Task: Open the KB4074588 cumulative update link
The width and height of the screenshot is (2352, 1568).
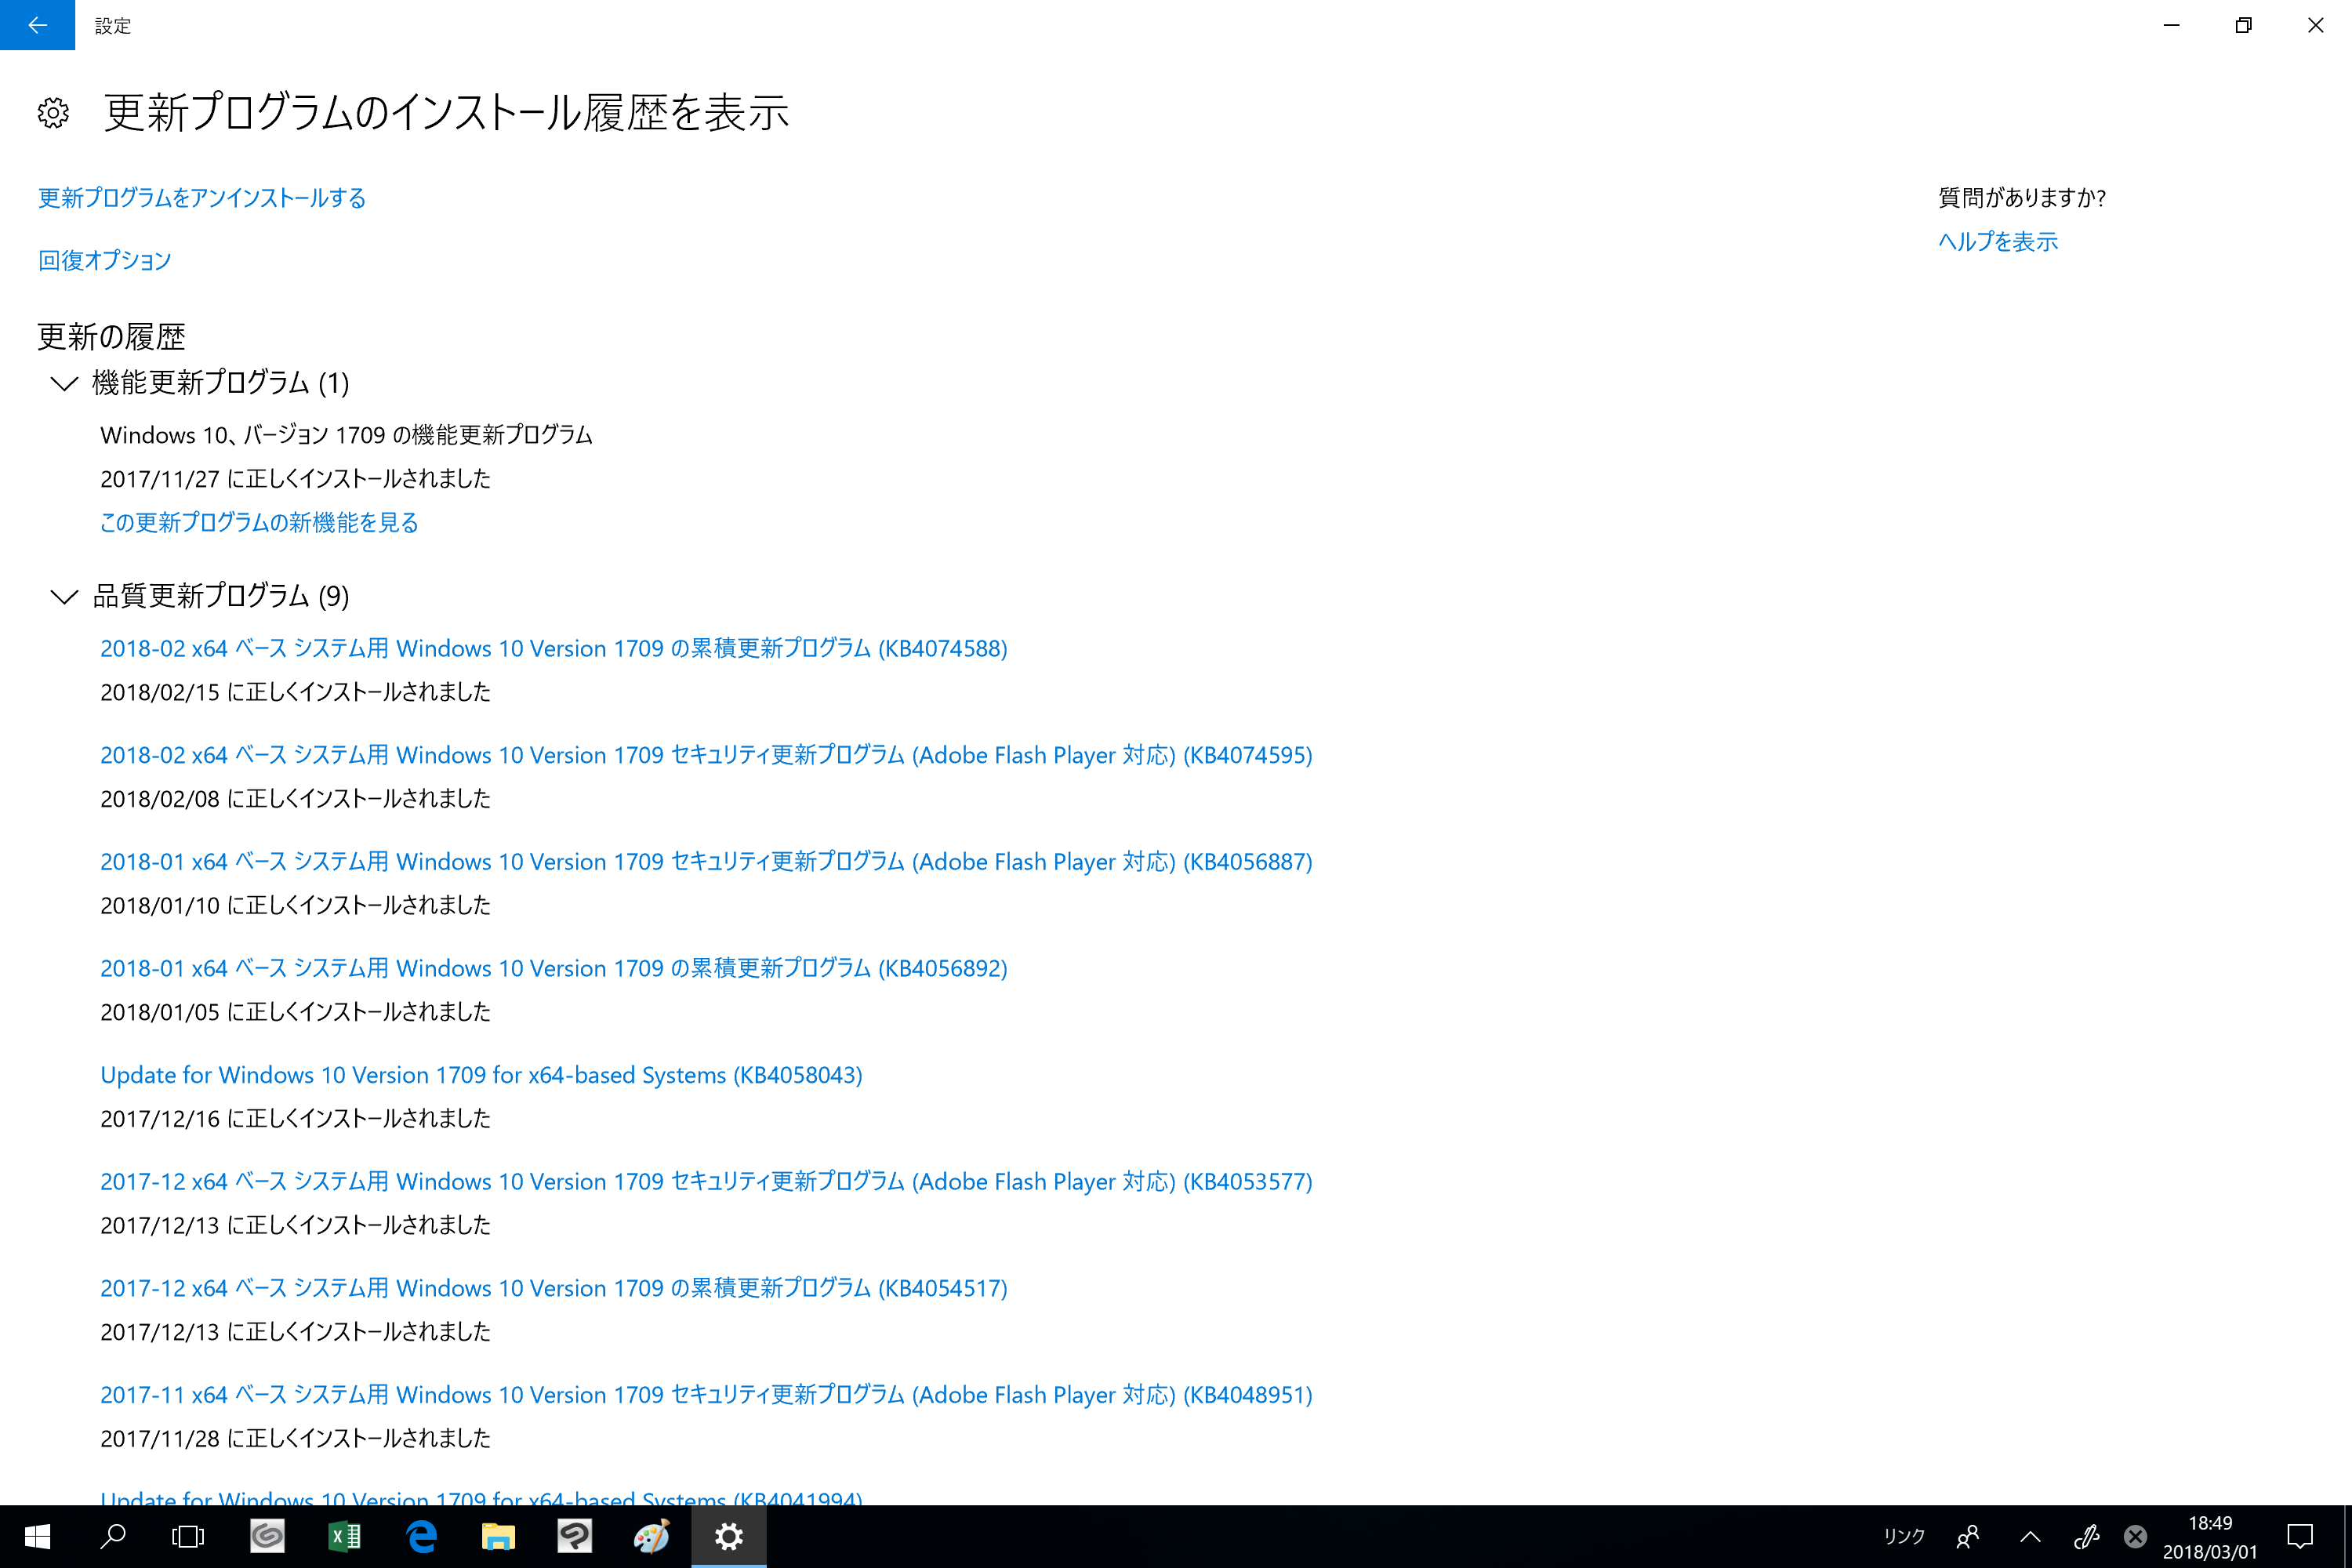Action: pos(554,648)
